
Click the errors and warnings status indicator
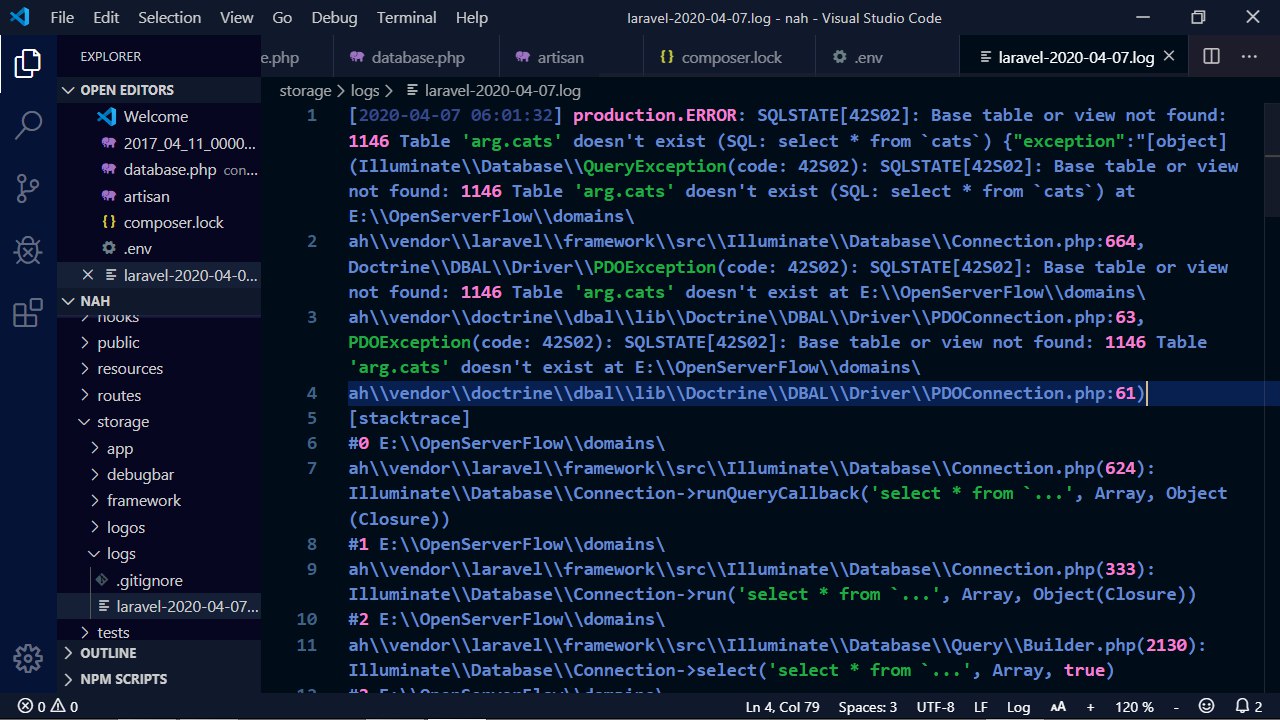pyautogui.click(x=48, y=707)
